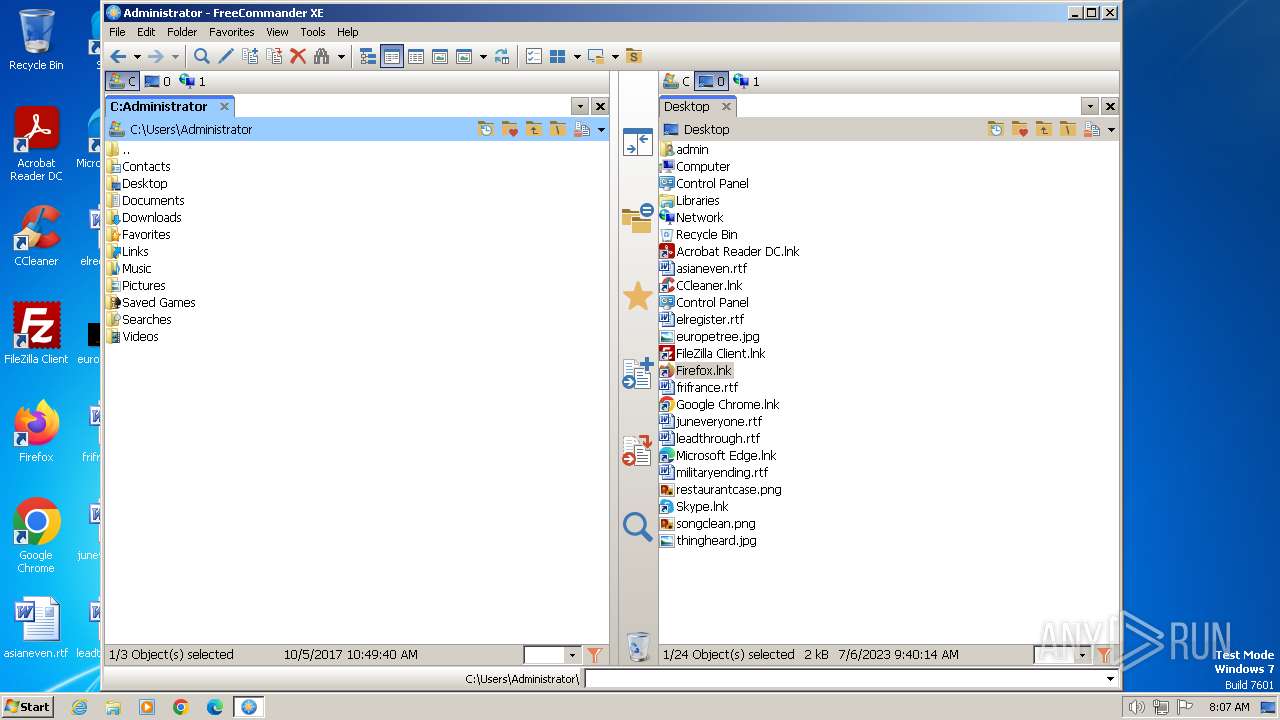Image resolution: width=1280 pixels, height=720 pixels.
Task: Select drive C in left panel drive bar
Action: coord(123,81)
